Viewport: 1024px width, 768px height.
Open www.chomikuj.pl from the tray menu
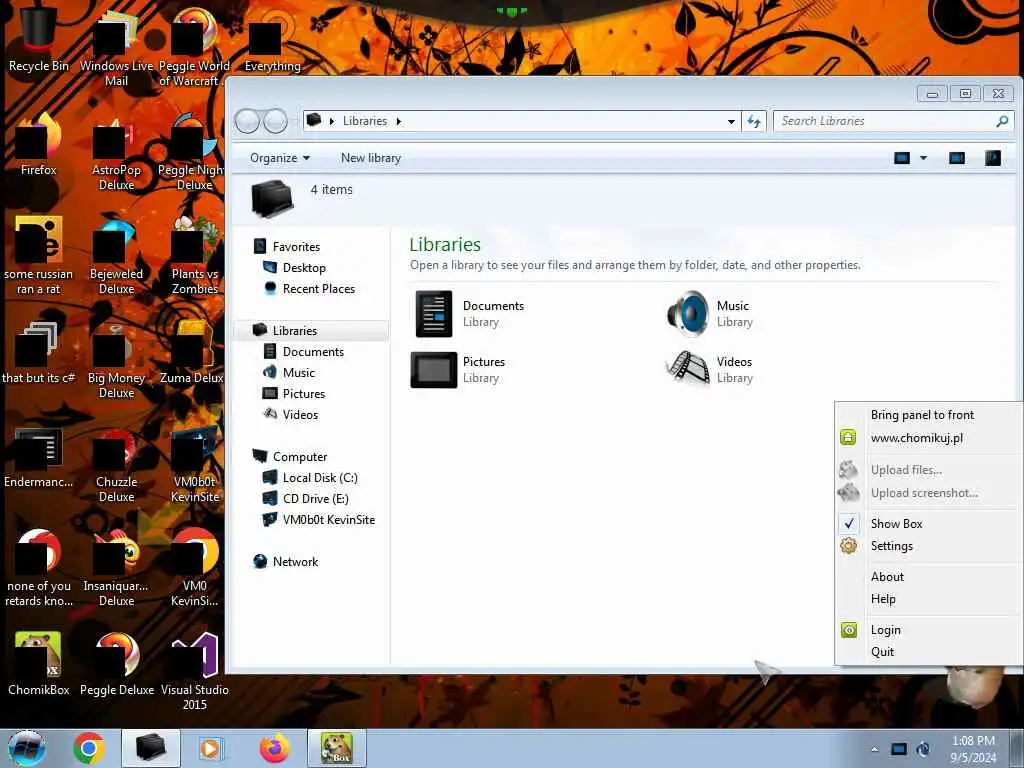(916, 438)
